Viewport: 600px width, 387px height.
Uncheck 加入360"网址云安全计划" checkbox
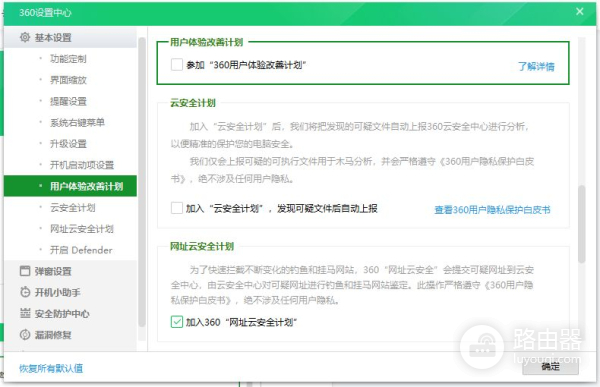(177, 322)
